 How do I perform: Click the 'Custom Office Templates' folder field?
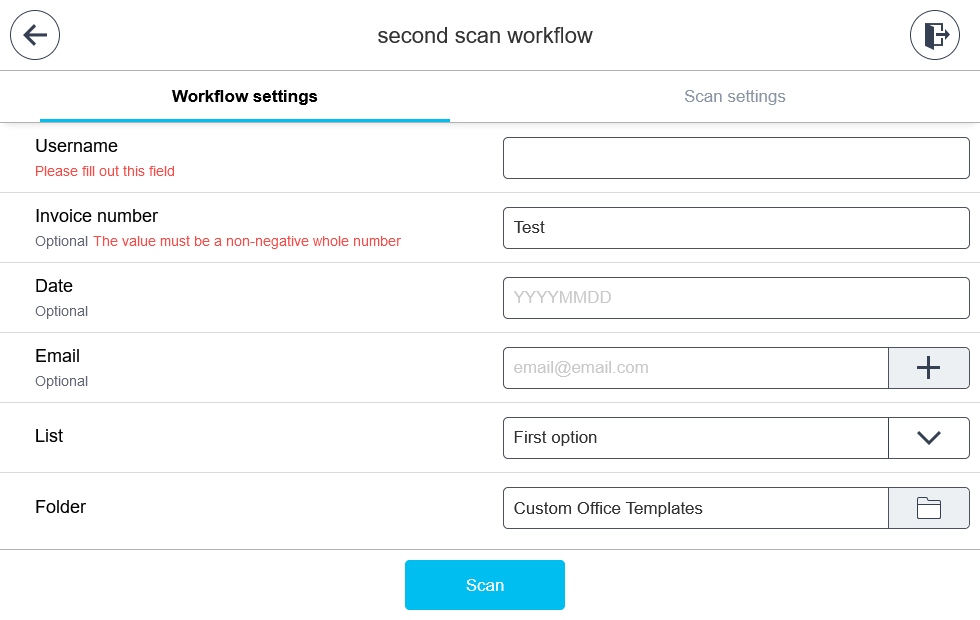click(x=695, y=508)
